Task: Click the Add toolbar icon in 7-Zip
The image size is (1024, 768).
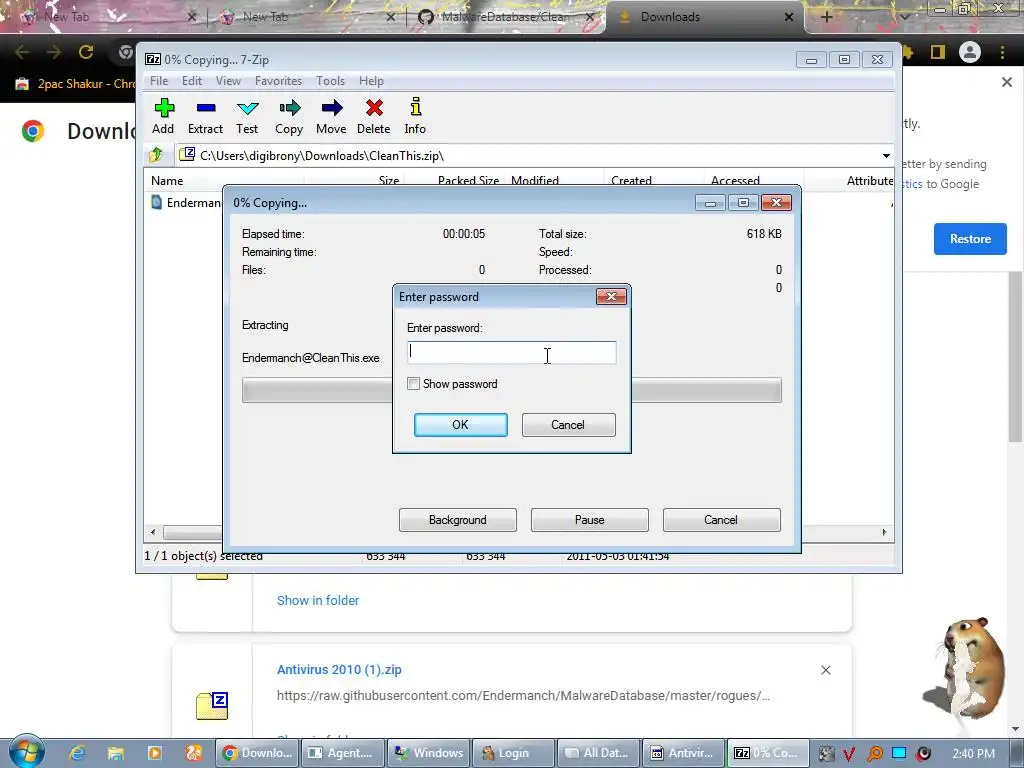Action: click(x=163, y=116)
